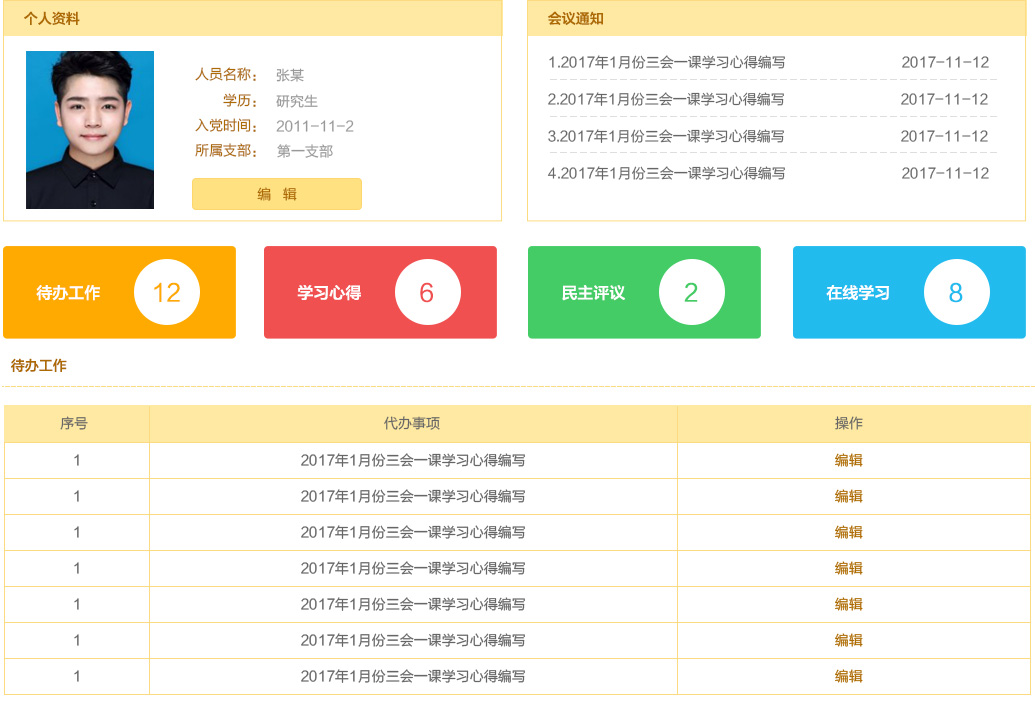
Task: Click the circled number 6 badge
Action: 427,292
